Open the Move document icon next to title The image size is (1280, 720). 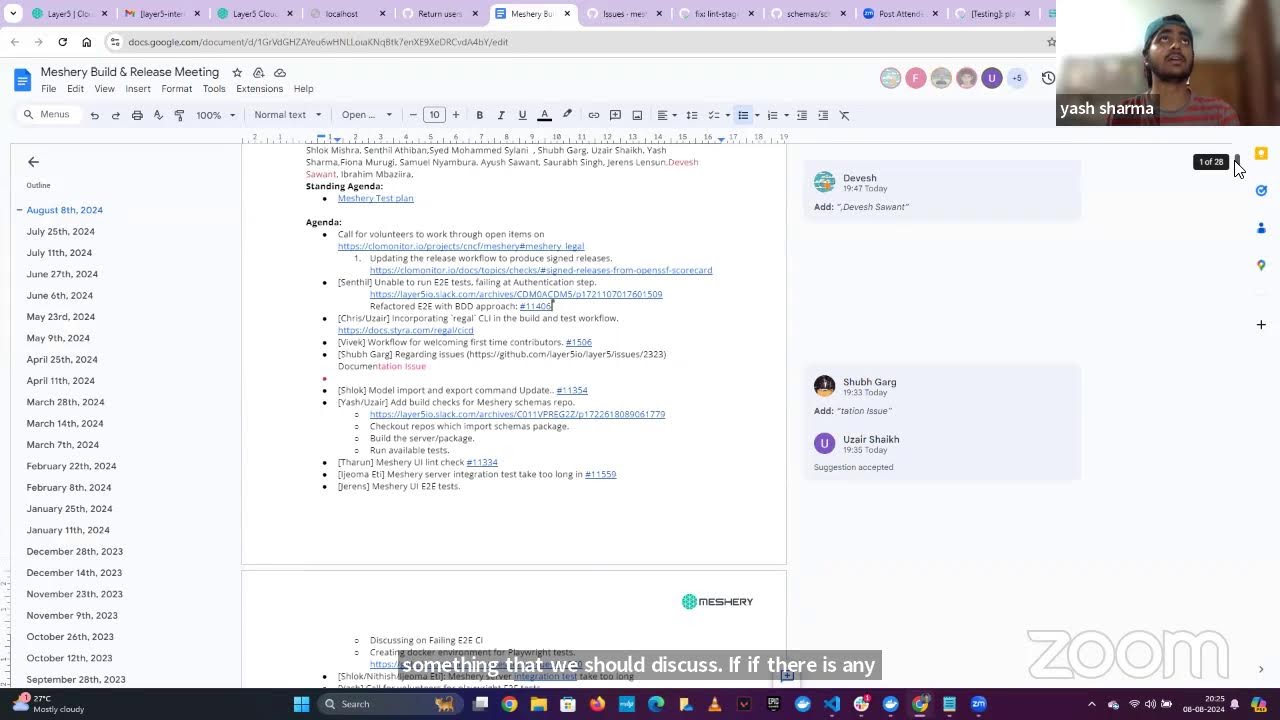[x=258, y=73]
